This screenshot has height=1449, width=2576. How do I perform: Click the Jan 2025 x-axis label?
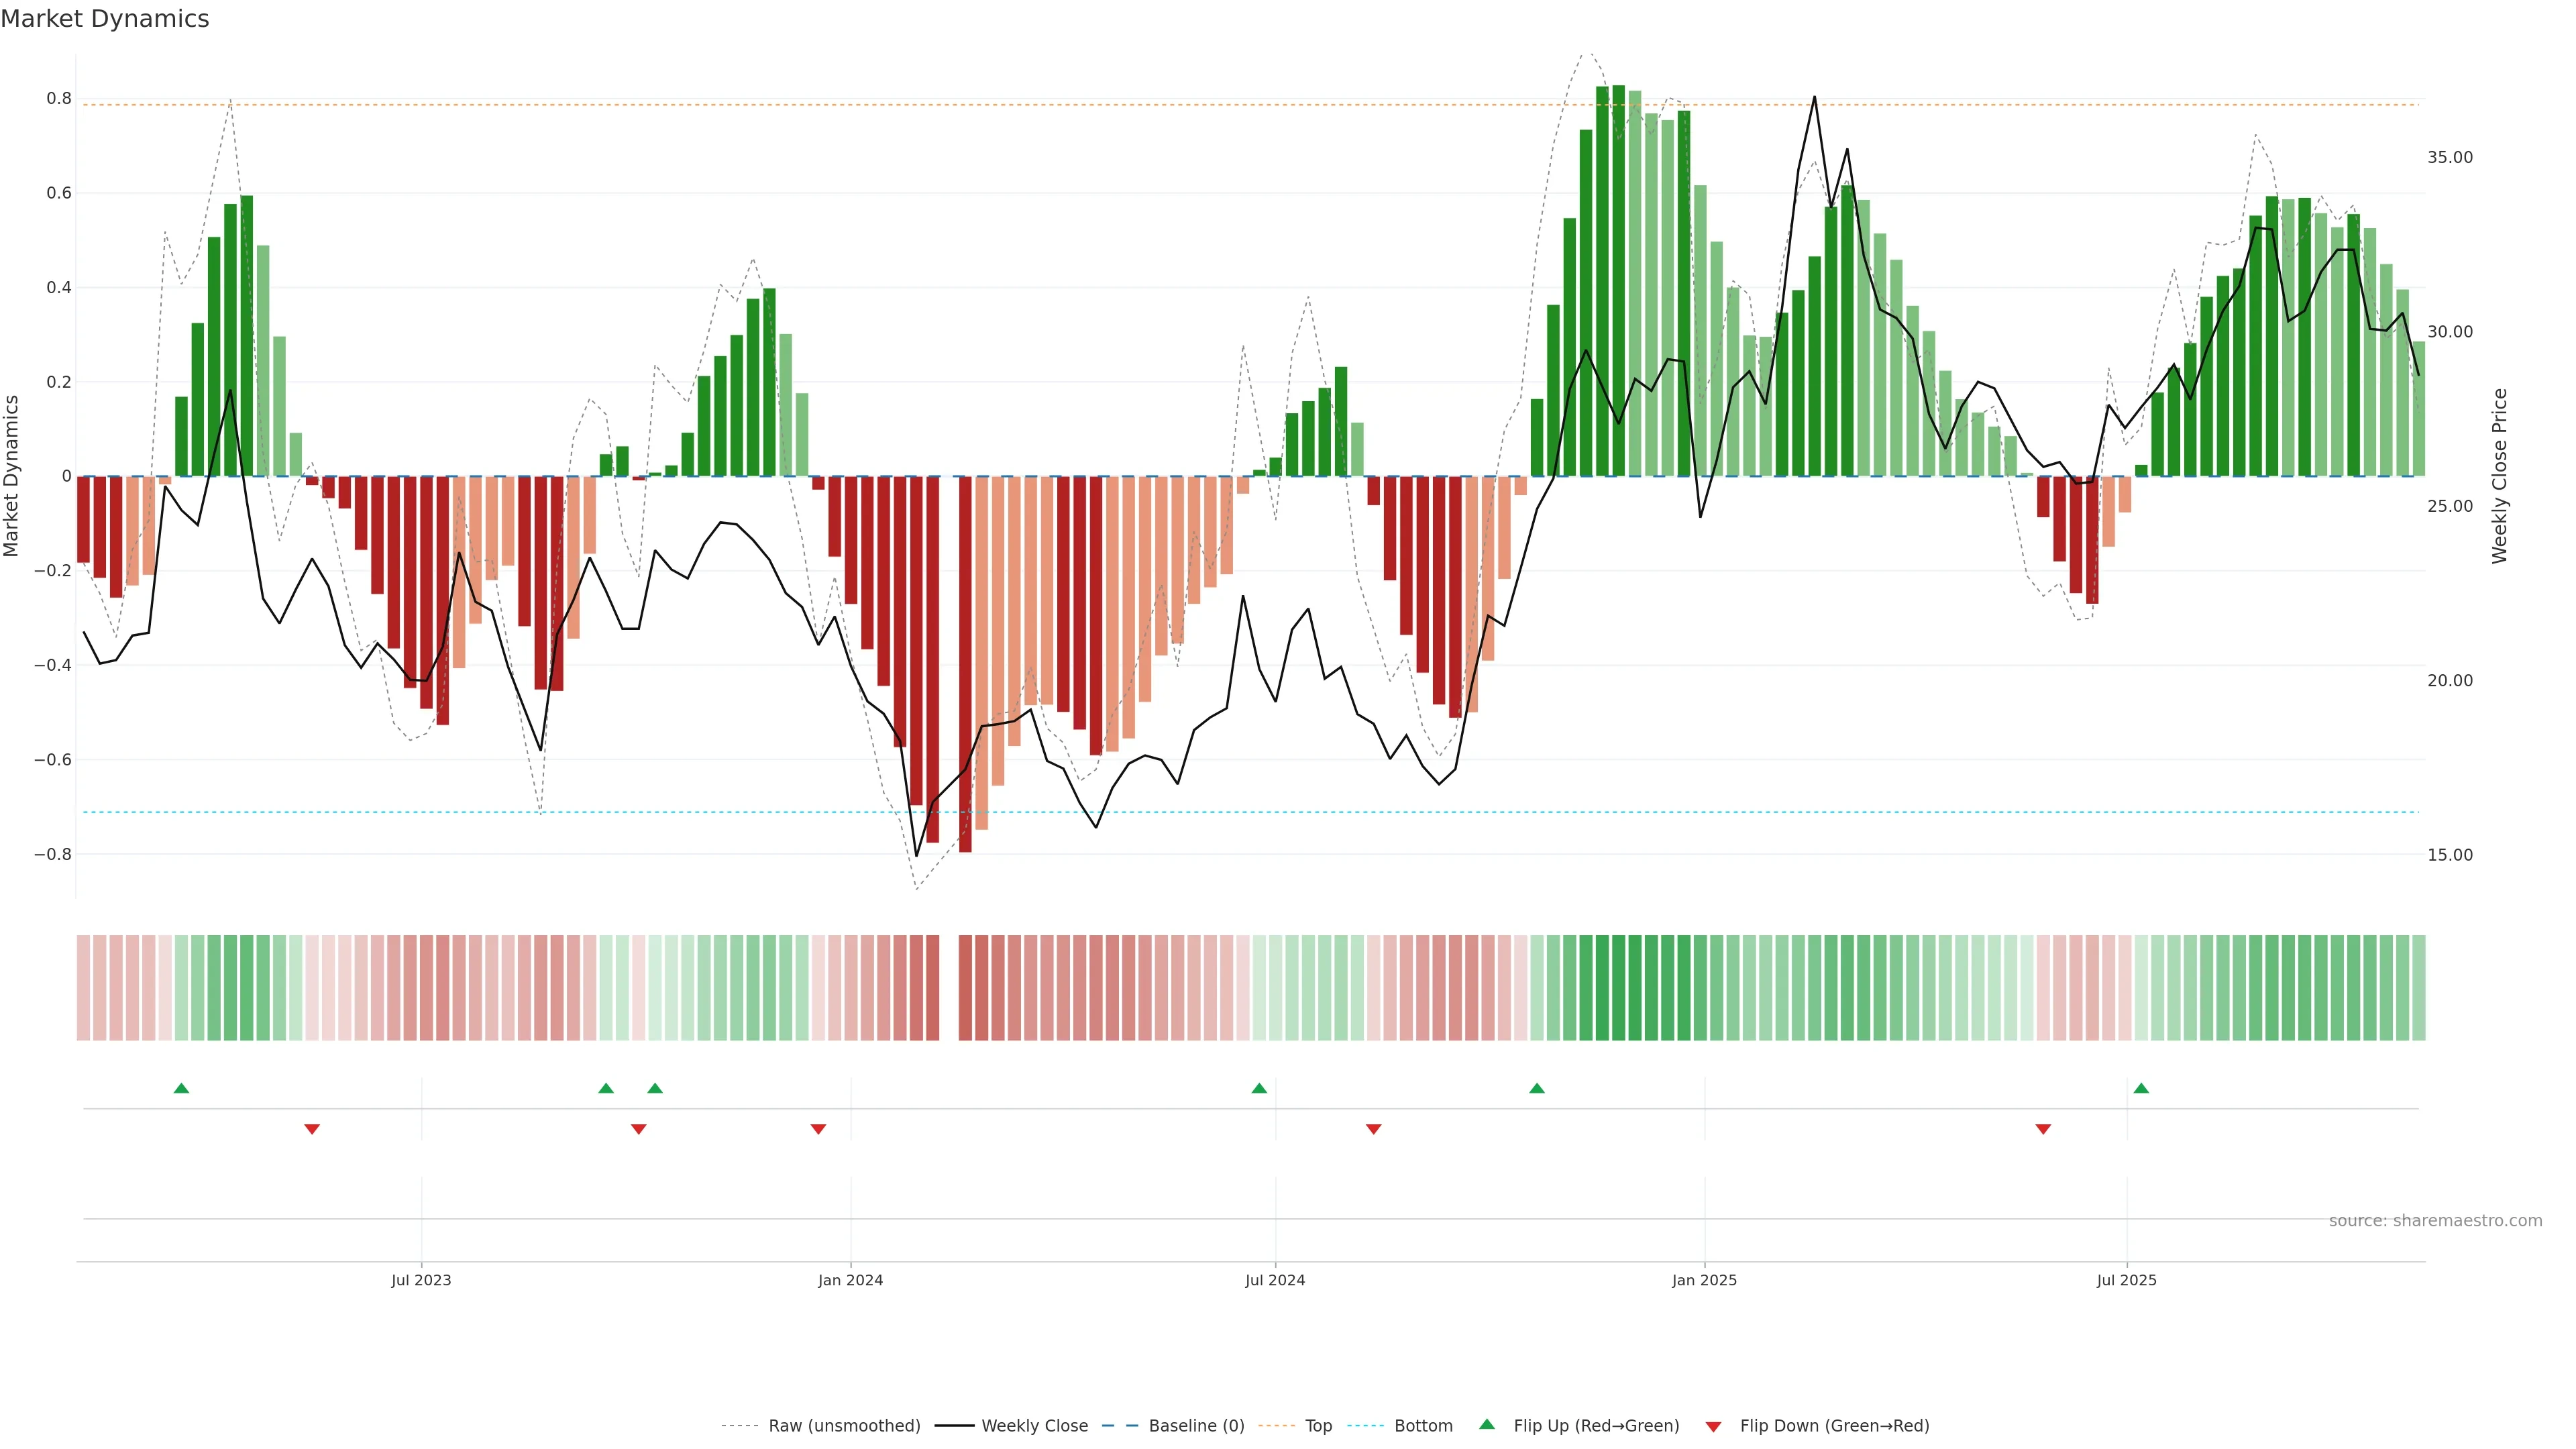coord(1704,1280)
